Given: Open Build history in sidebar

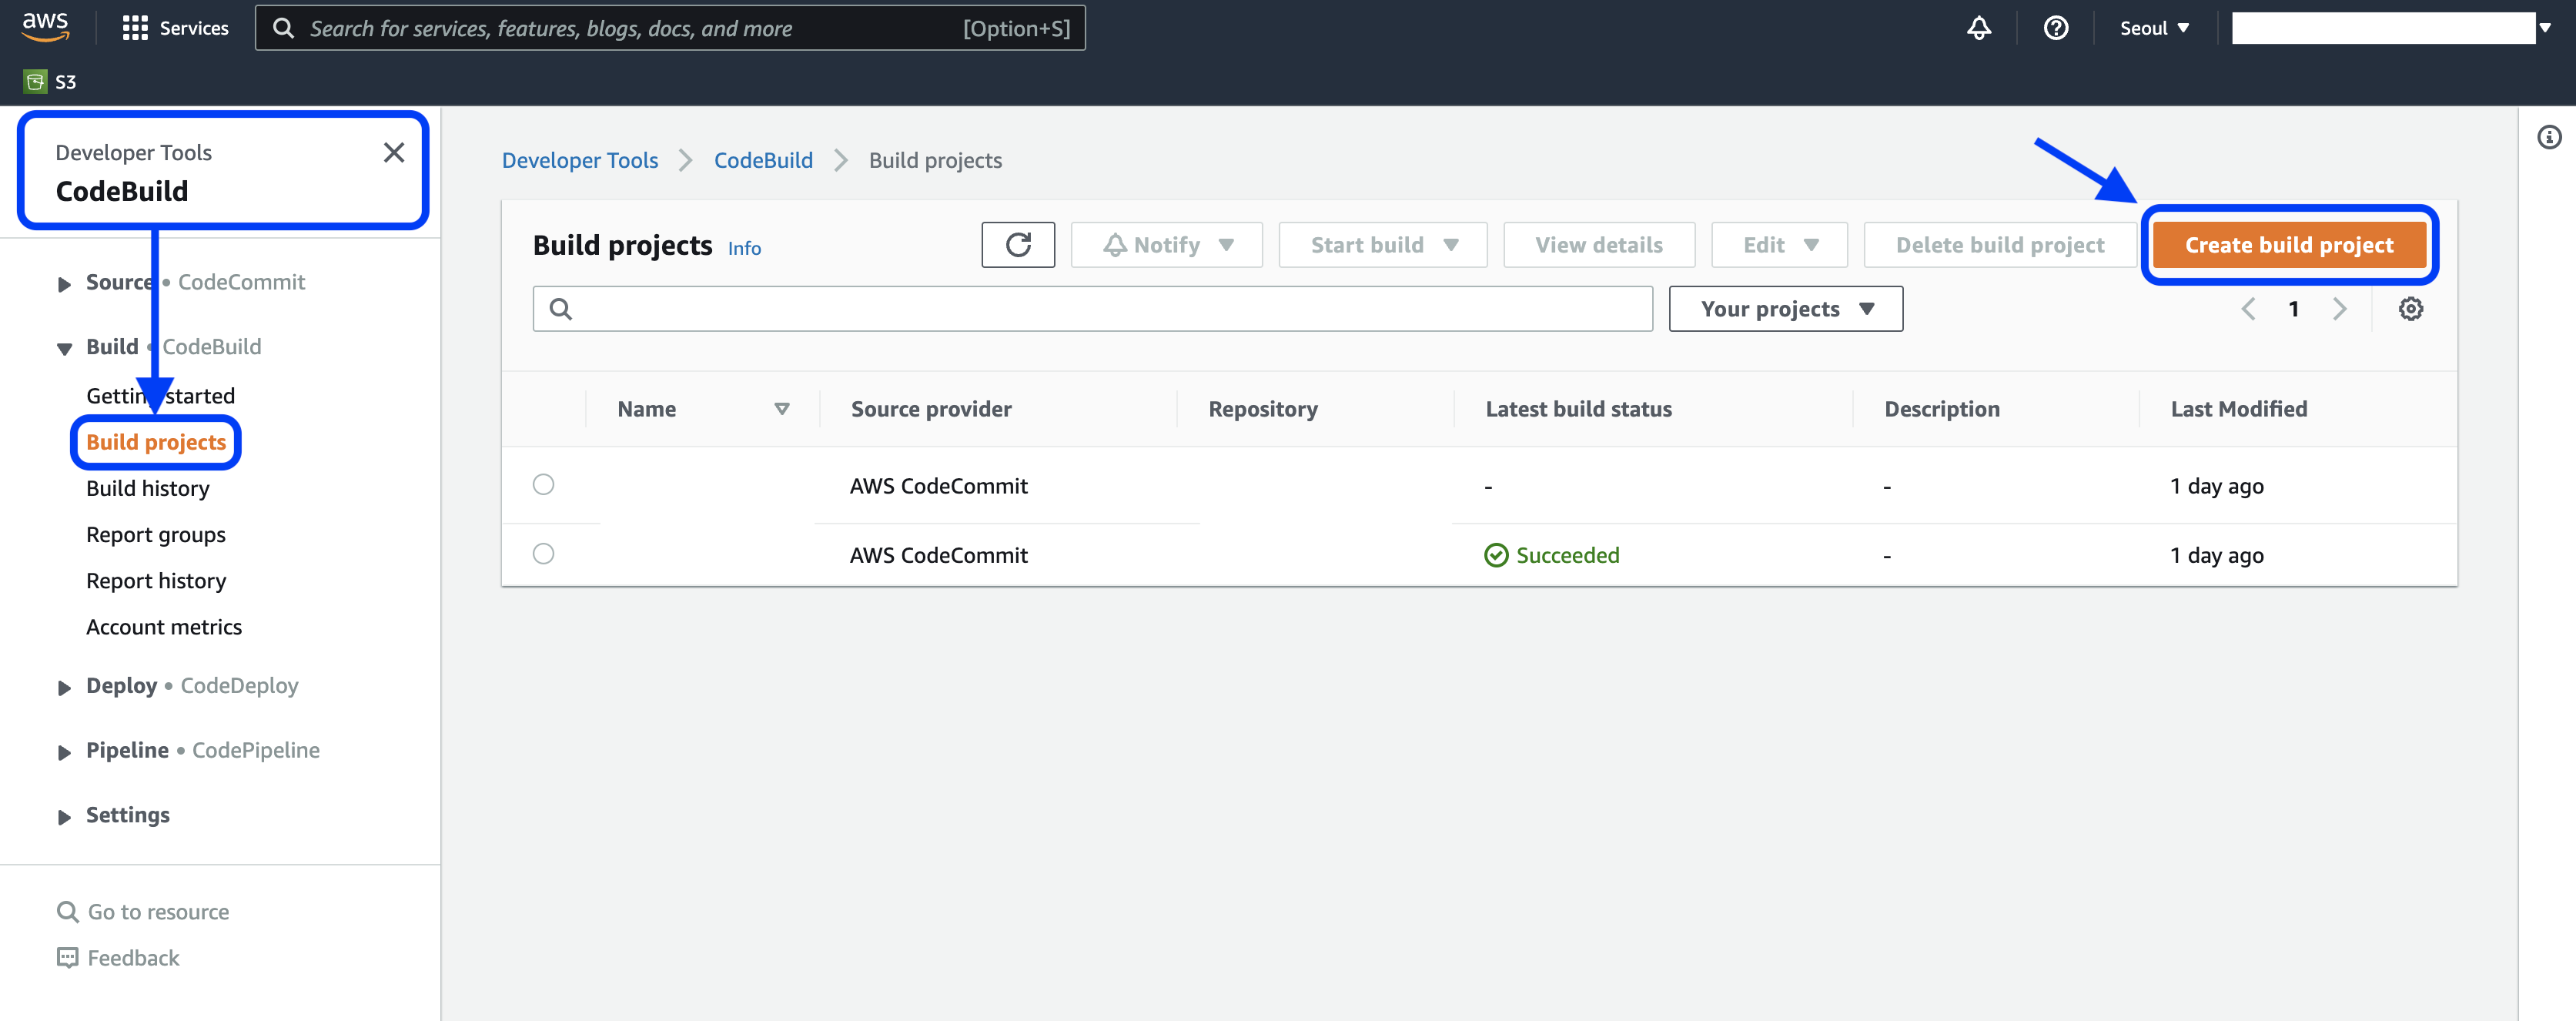Looking at the screenshot, I should click(x=148, y=488).
